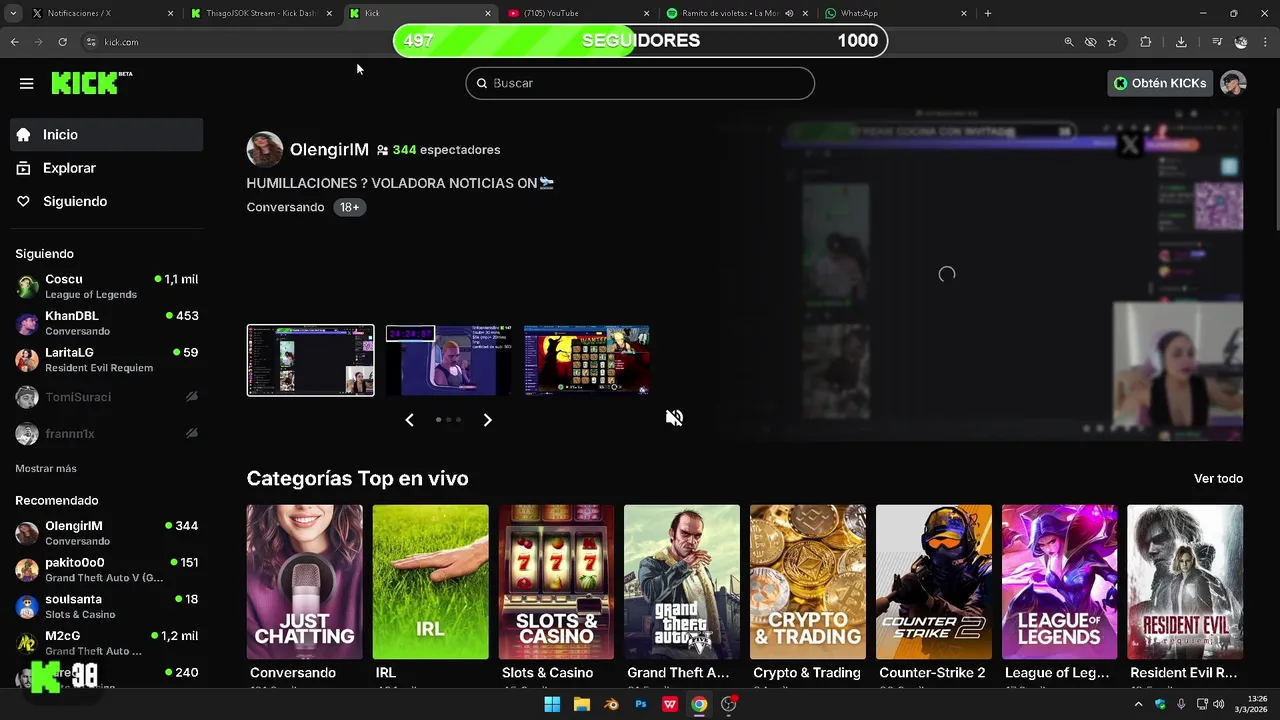The image size is (1280, 720).
Task: Open the user profile avatar on Kick
Action: [1233, 83]
